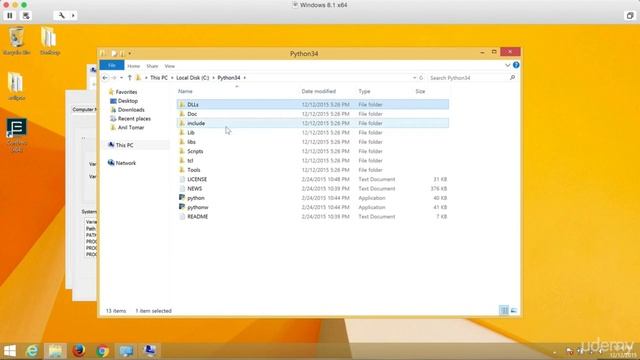Switch to Large icons view in status bar
Viewport: 640px width, 360px height.
coord(513,311)
